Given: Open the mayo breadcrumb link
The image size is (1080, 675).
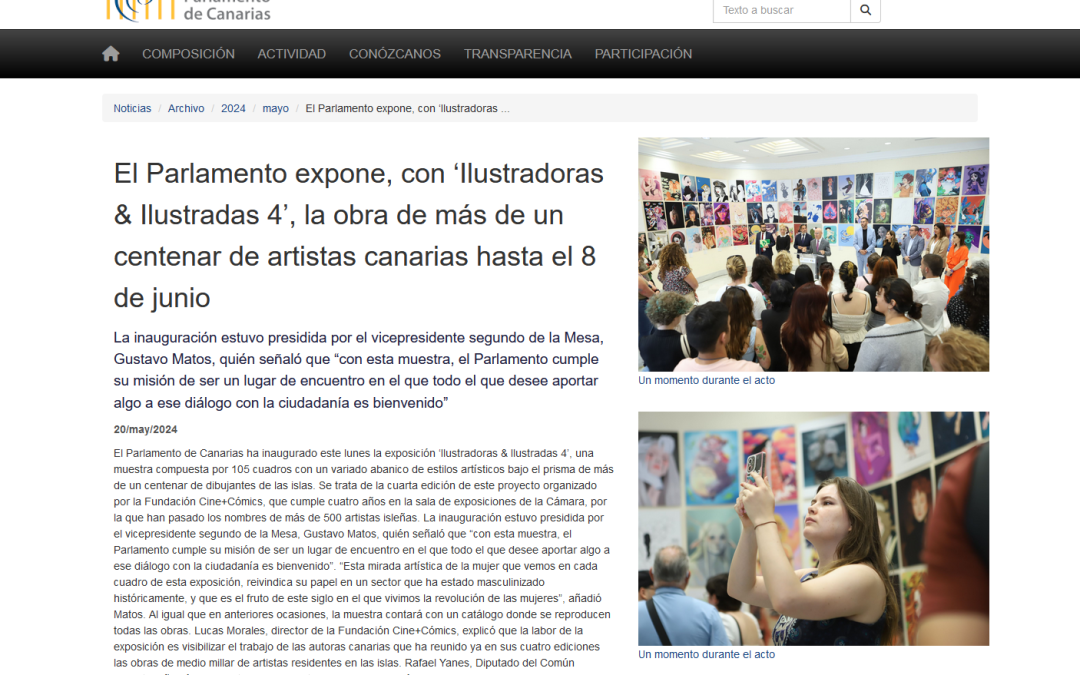Looking at the screenshot, I should [276, 108].
